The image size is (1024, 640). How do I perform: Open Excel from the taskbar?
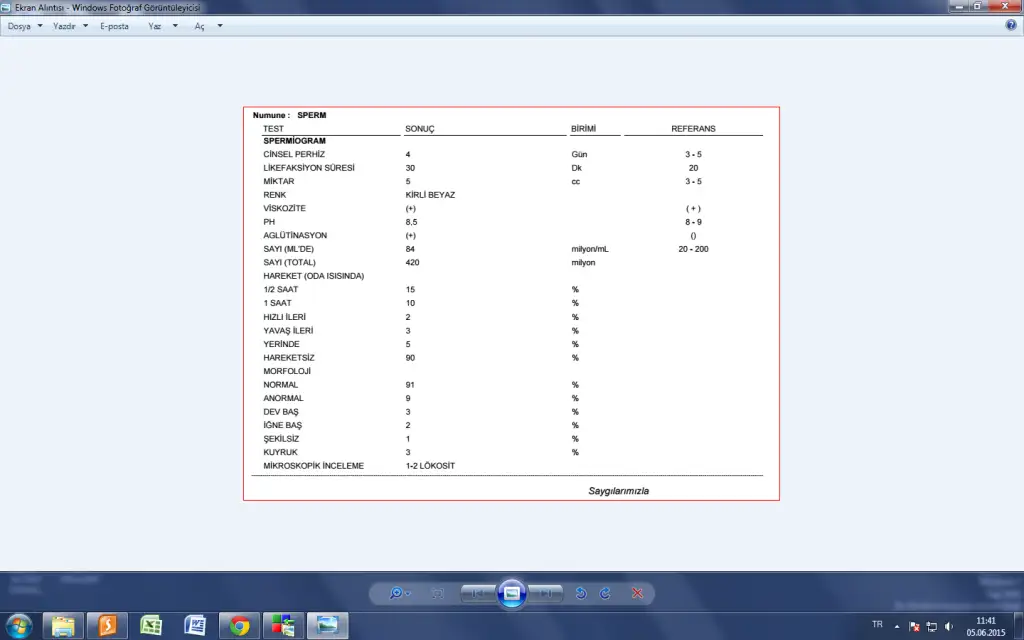(151, 626)
